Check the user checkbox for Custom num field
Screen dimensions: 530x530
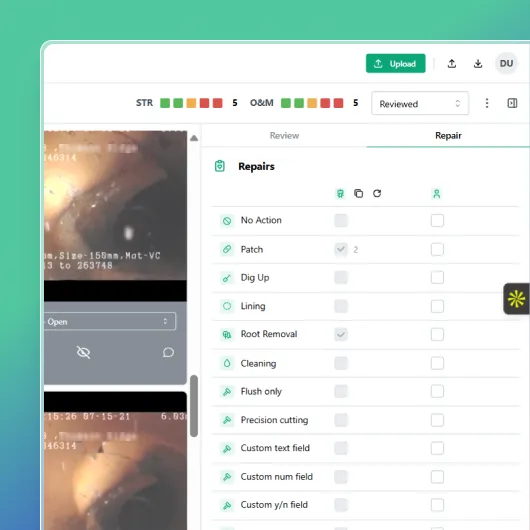437,477
